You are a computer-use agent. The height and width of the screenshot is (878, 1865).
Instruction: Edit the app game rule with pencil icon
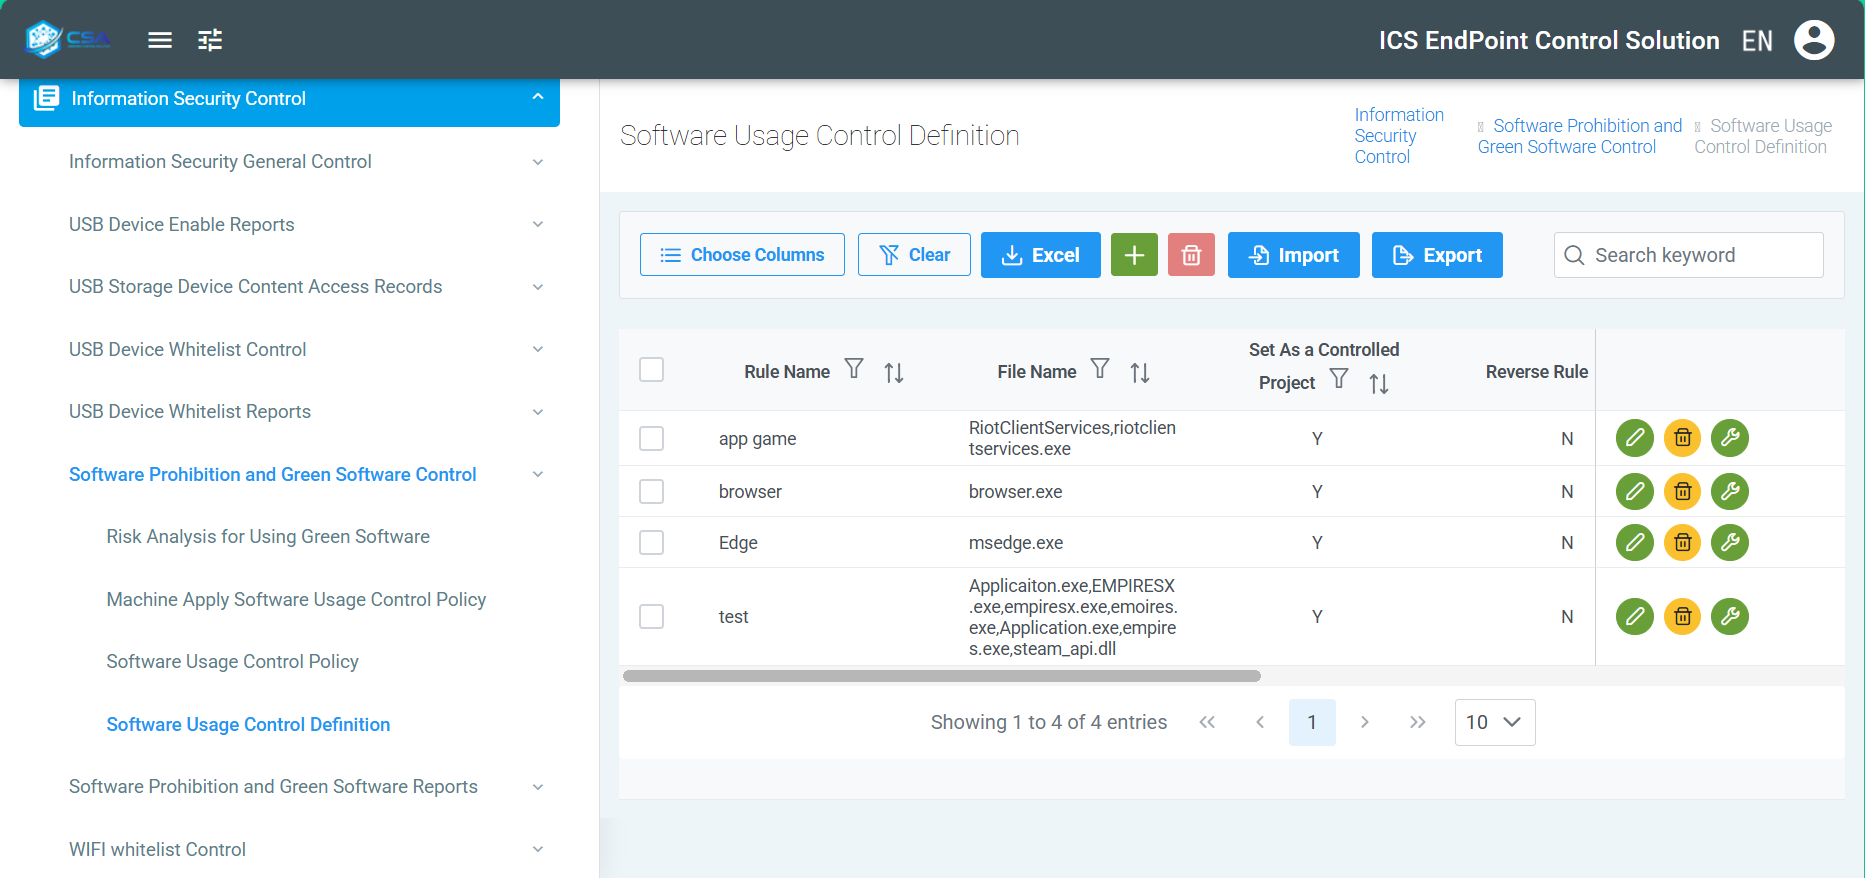coord(1634,438)
